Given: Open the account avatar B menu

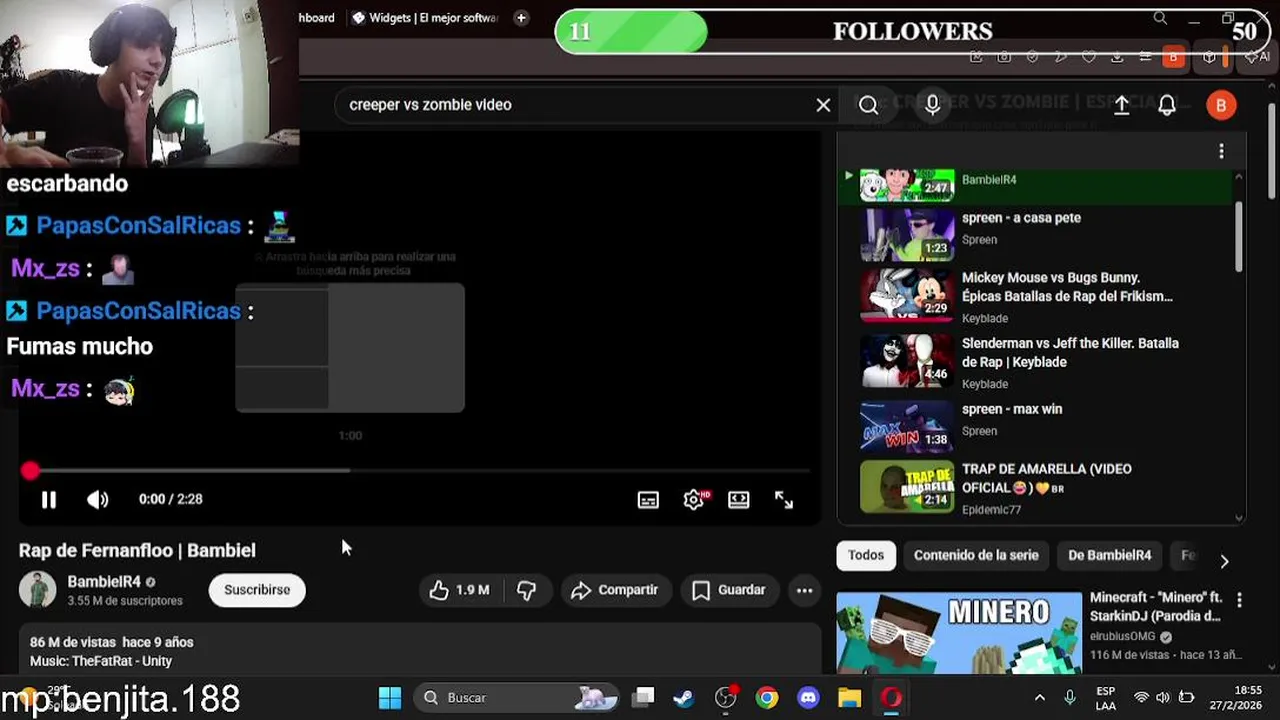Looking at the screenshot, I should [x=1221, y=105].
